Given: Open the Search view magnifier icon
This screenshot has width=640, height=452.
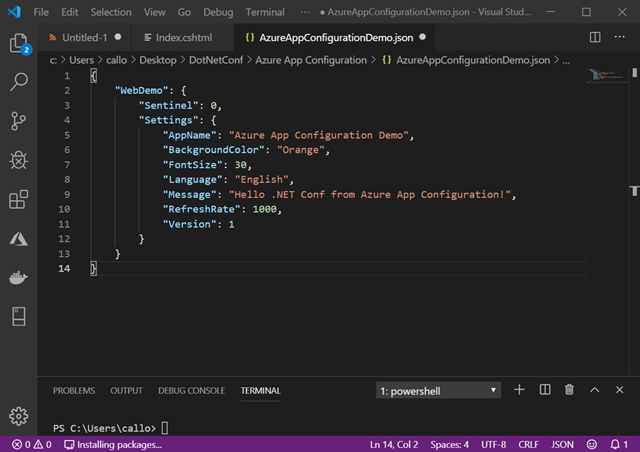Looking at the screenshot, I should tap(19, 82).
